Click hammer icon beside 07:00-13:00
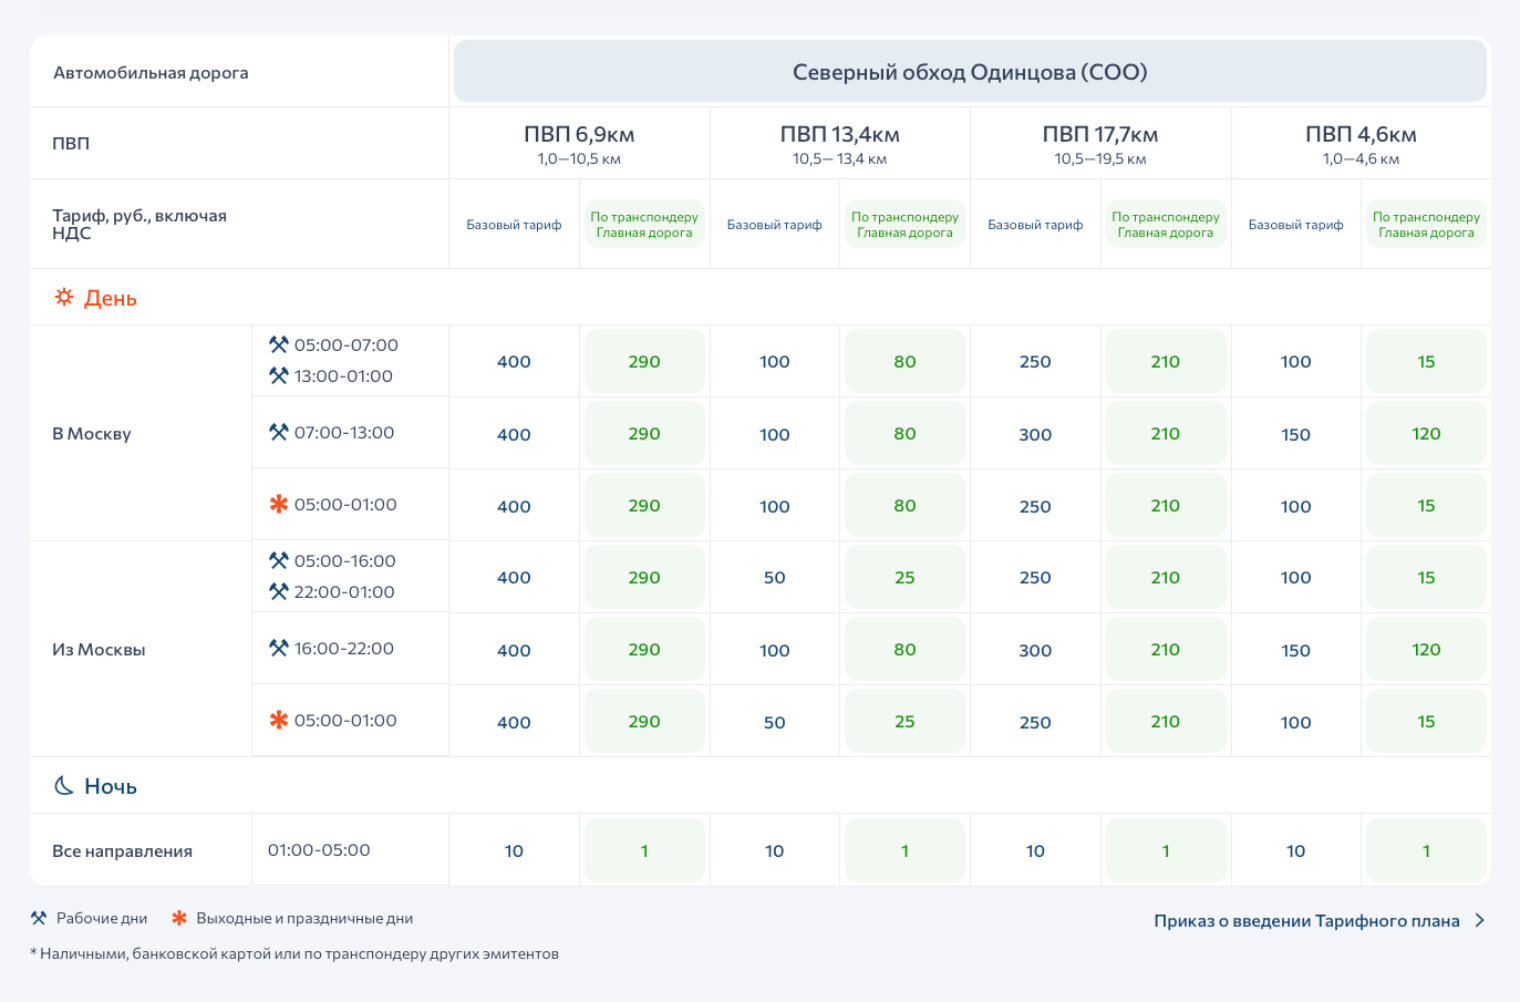Image resolution: width=1520 pixels, height=1002 pixels. click(x=279, y=432)
